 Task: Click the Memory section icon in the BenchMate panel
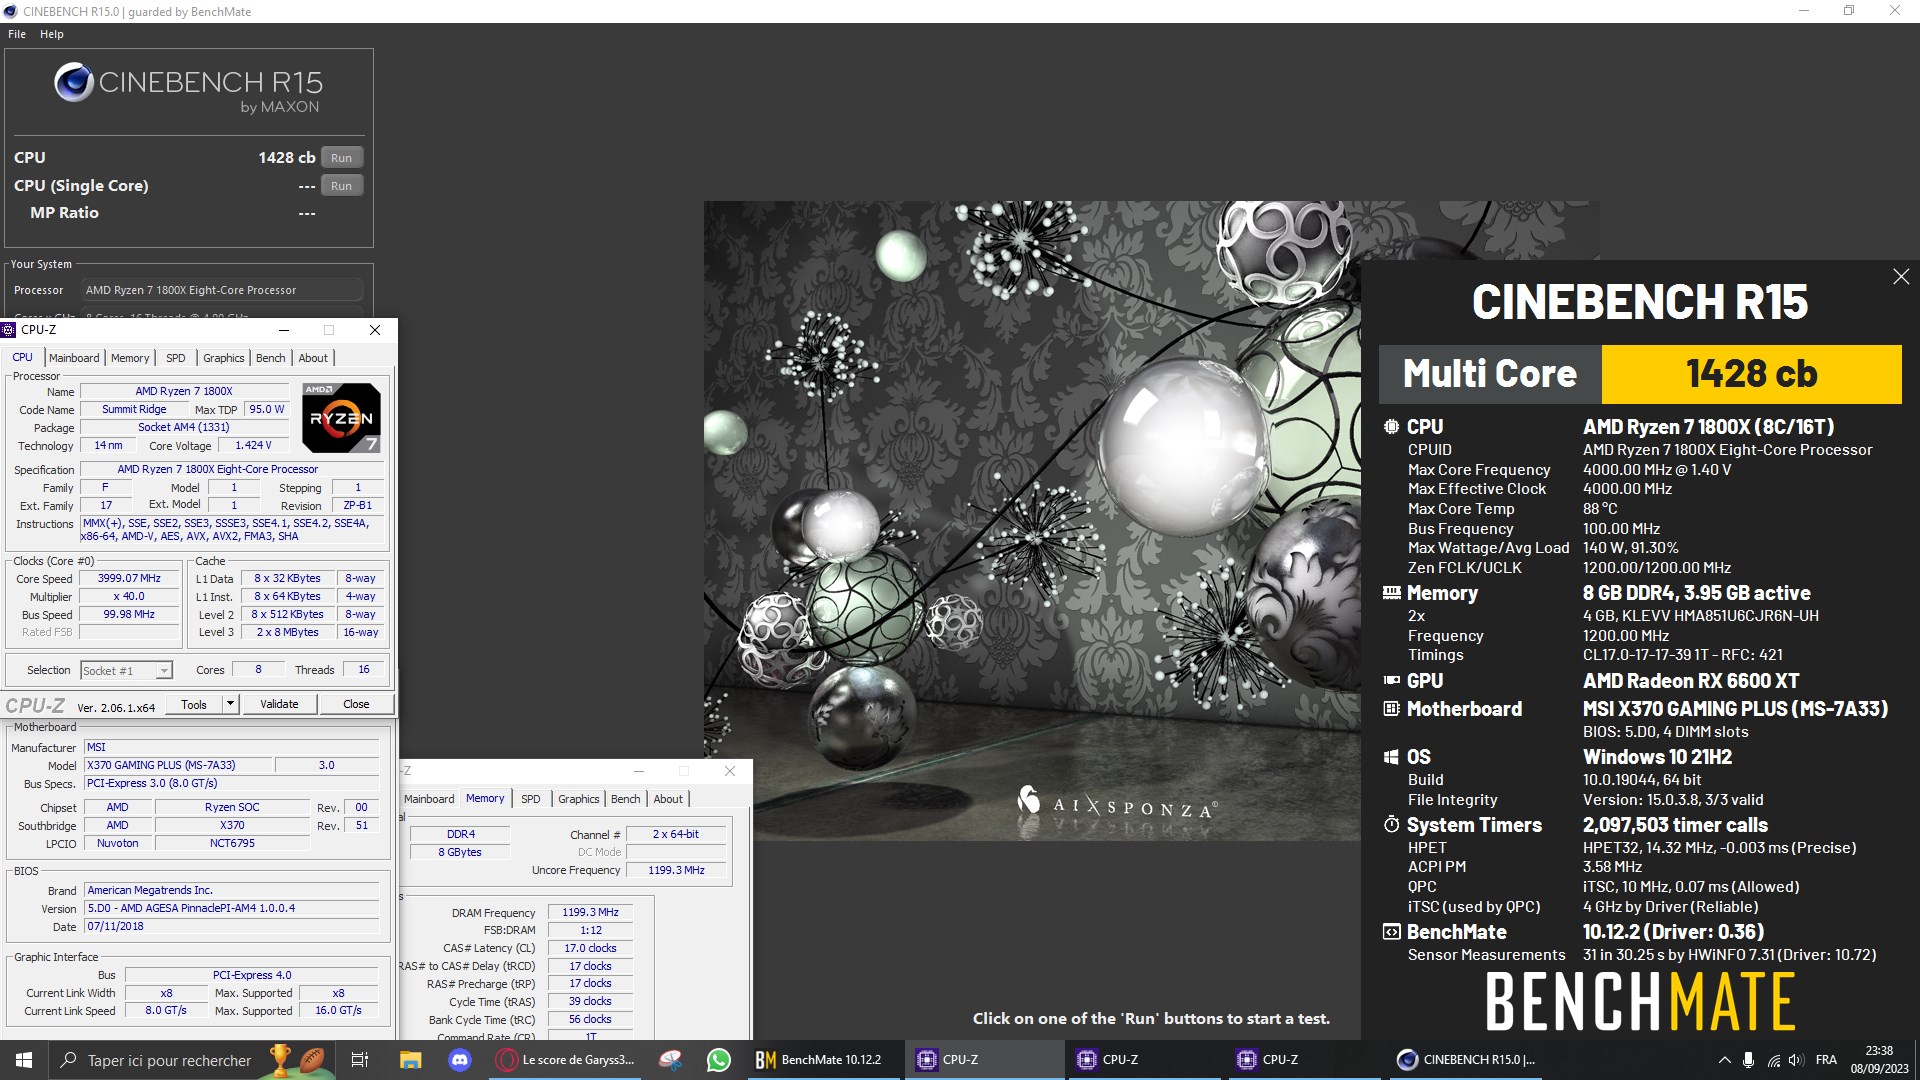click(x=1391, y=593)
